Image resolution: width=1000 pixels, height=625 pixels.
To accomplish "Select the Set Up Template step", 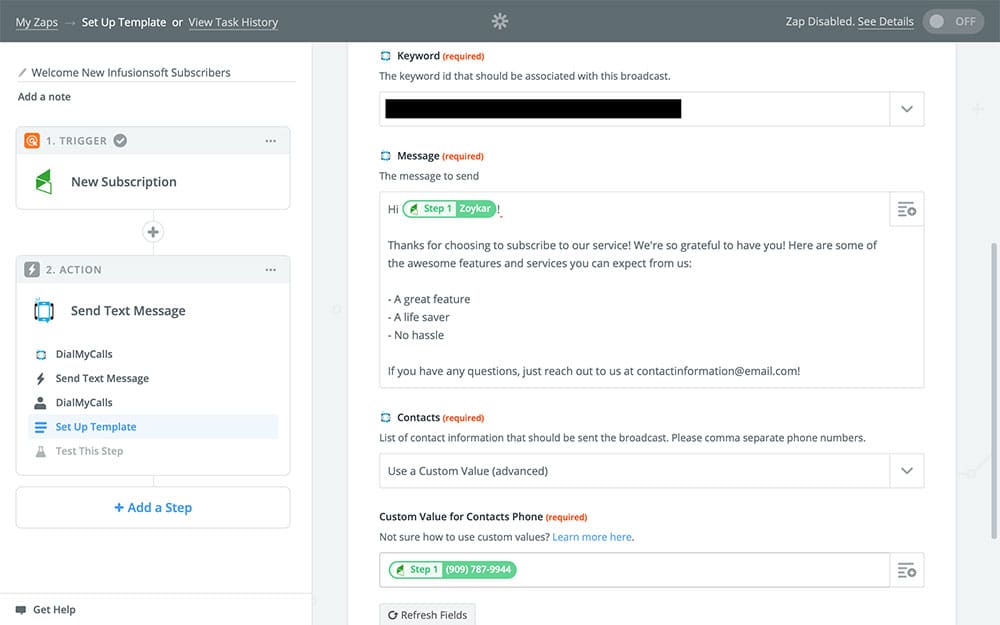I will point(96,427).
